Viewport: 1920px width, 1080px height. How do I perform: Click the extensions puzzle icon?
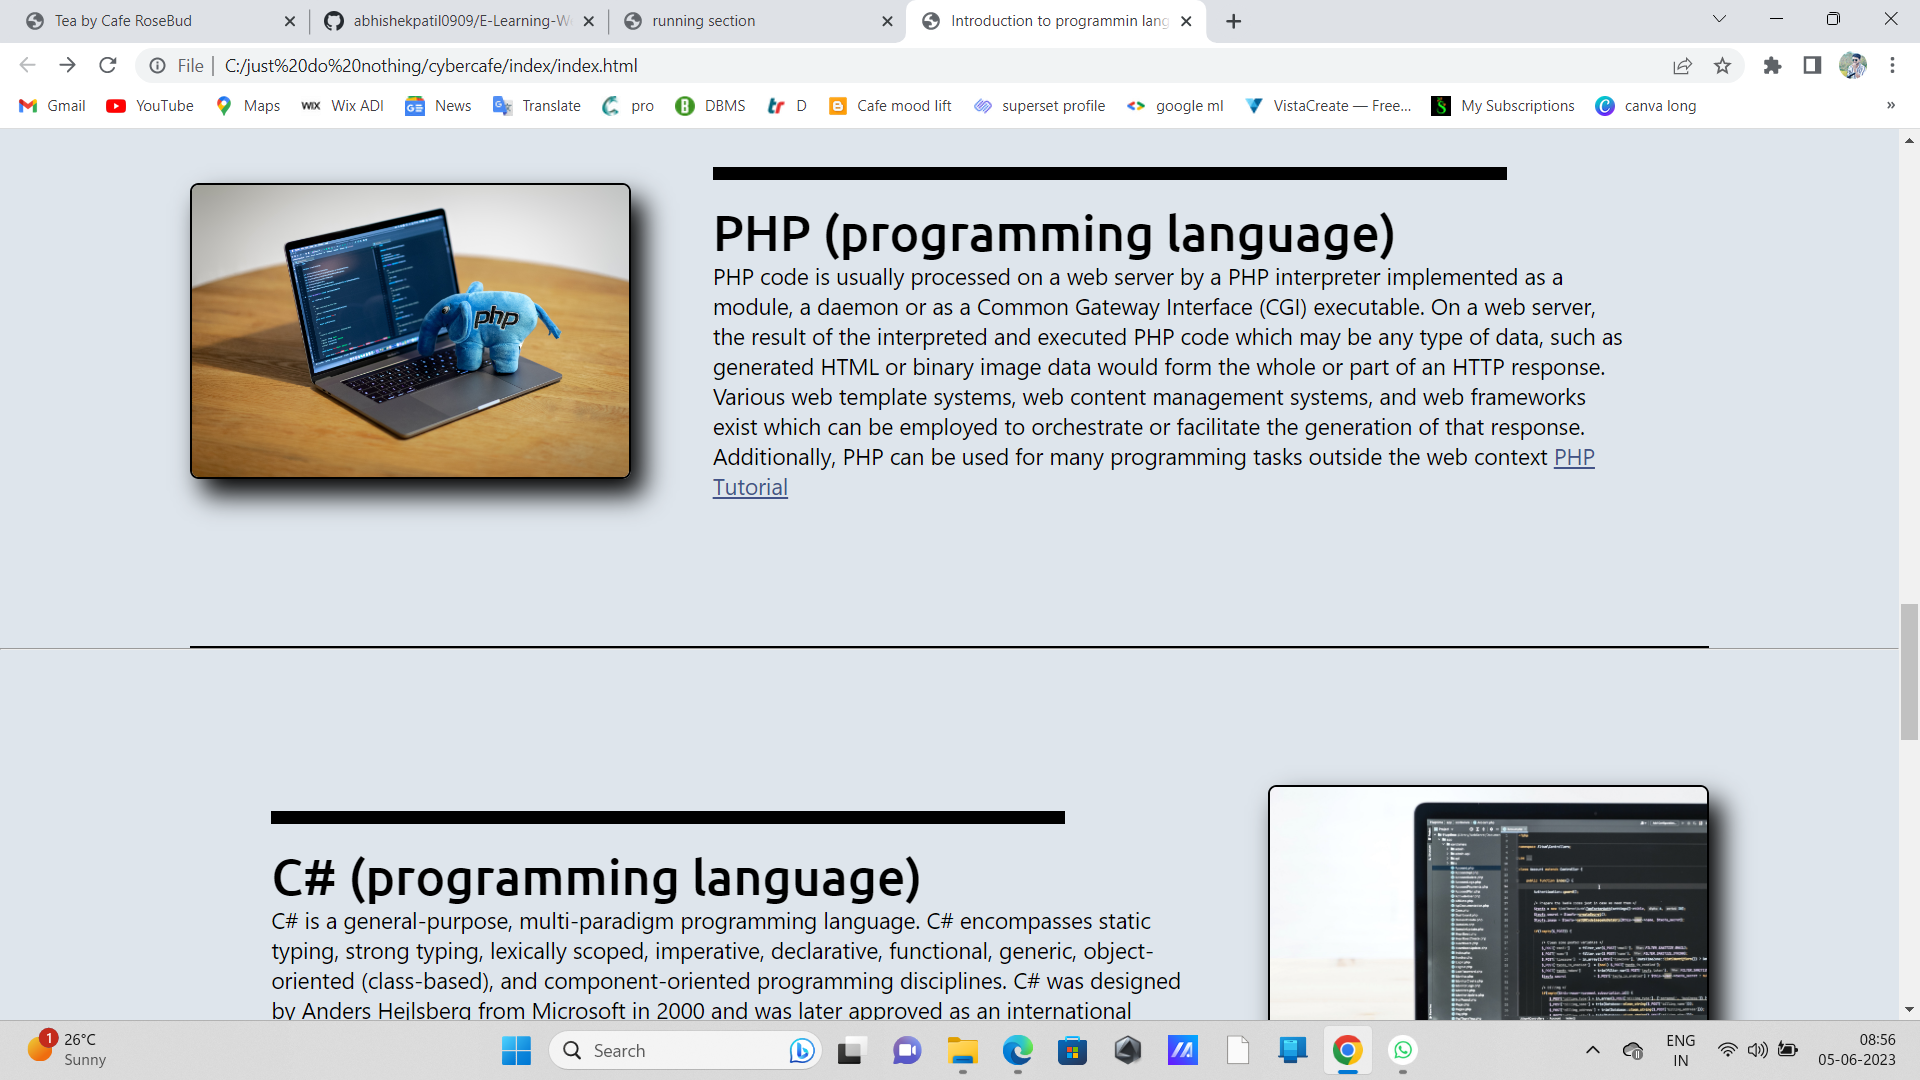(x=1773, y=65)
